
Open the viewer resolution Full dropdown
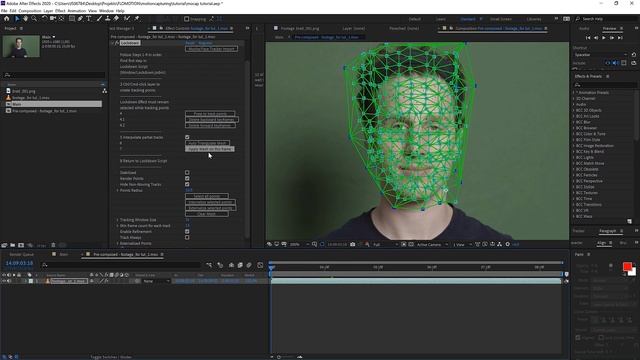tap(385, 244)
